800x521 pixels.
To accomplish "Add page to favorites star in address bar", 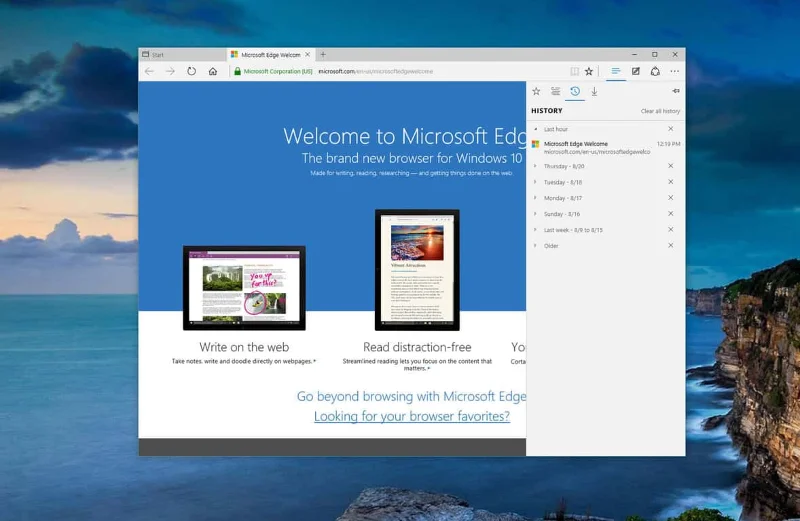I will 589,71.
